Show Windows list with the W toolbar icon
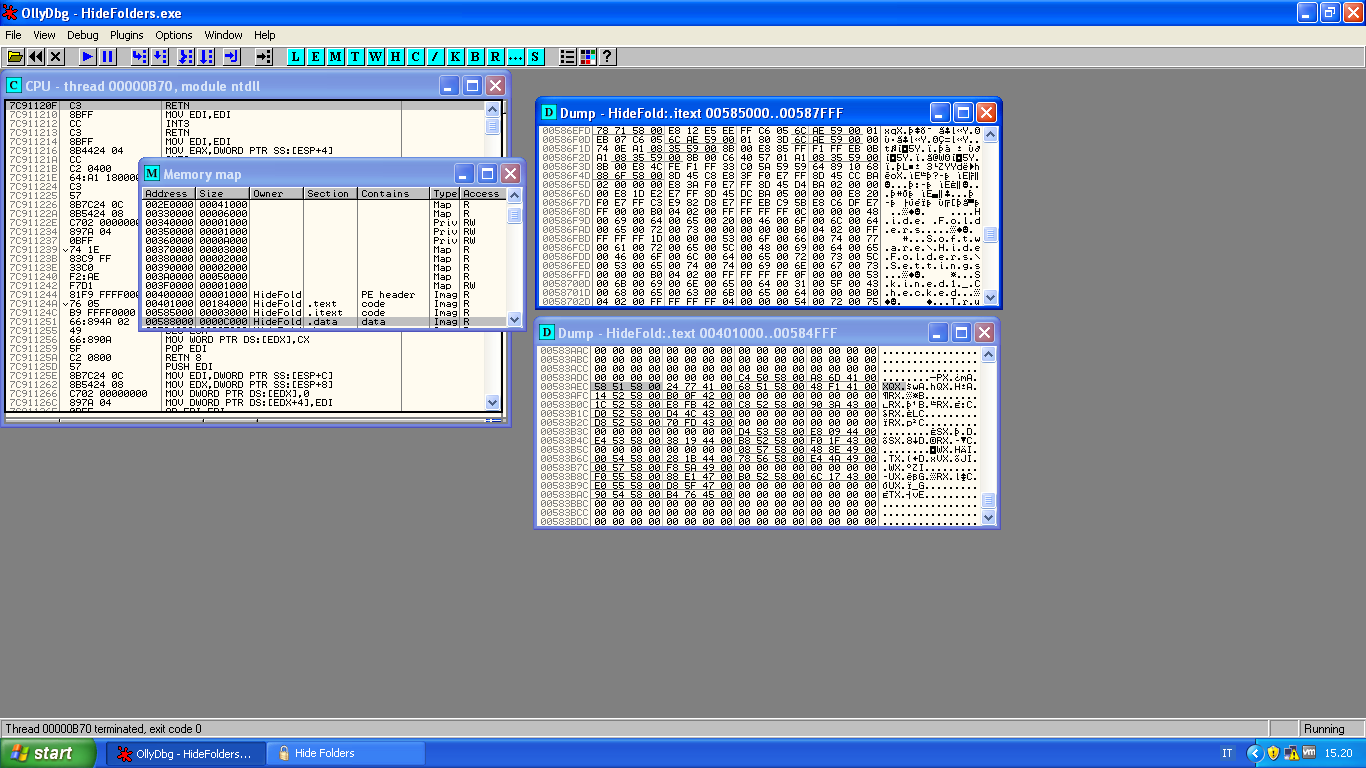This screenshot has width=1366, height=768. coord(376,57)
